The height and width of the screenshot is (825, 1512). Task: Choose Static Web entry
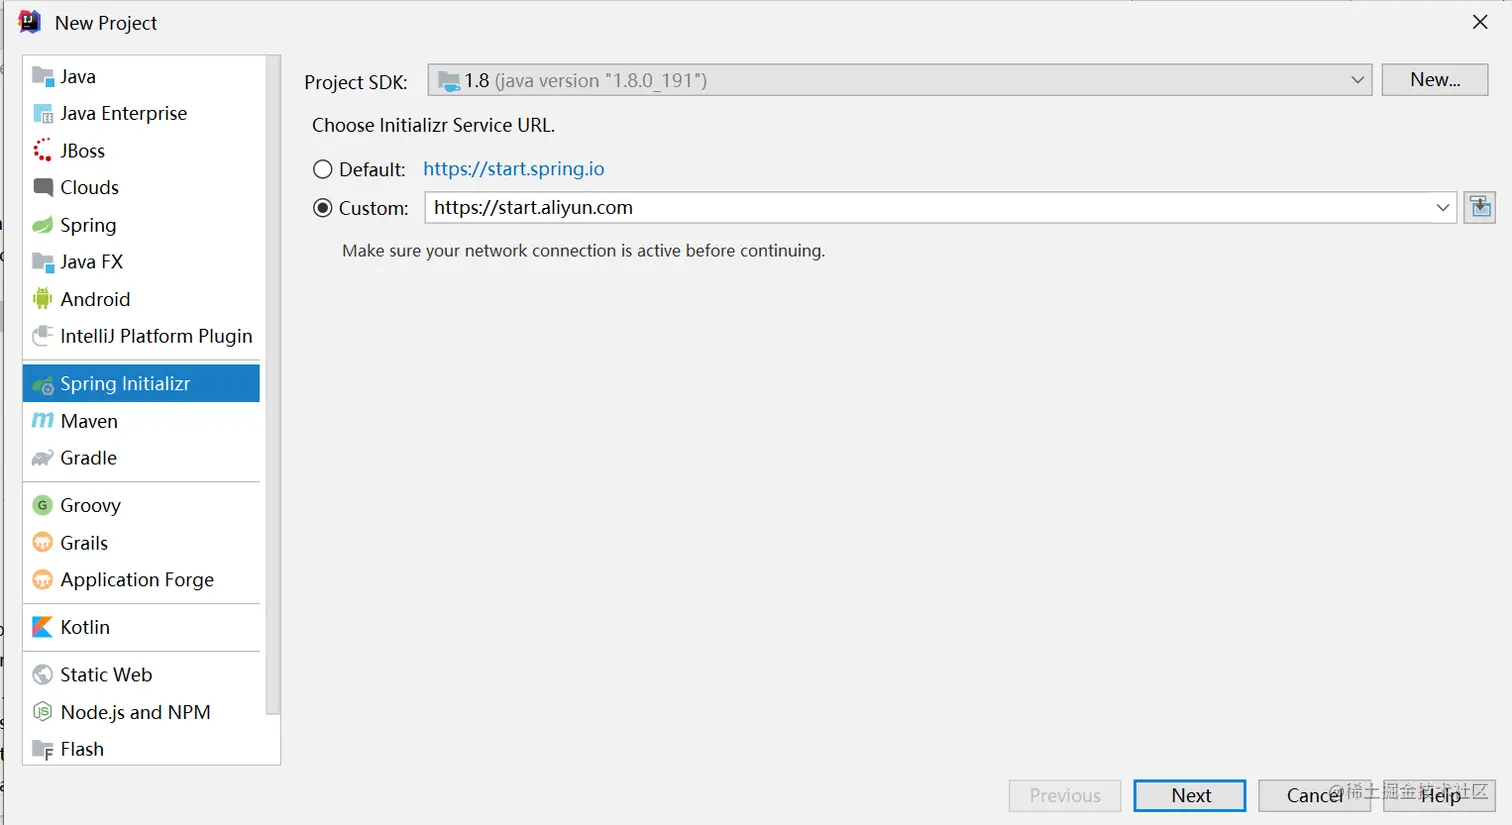tap(141, 674)
